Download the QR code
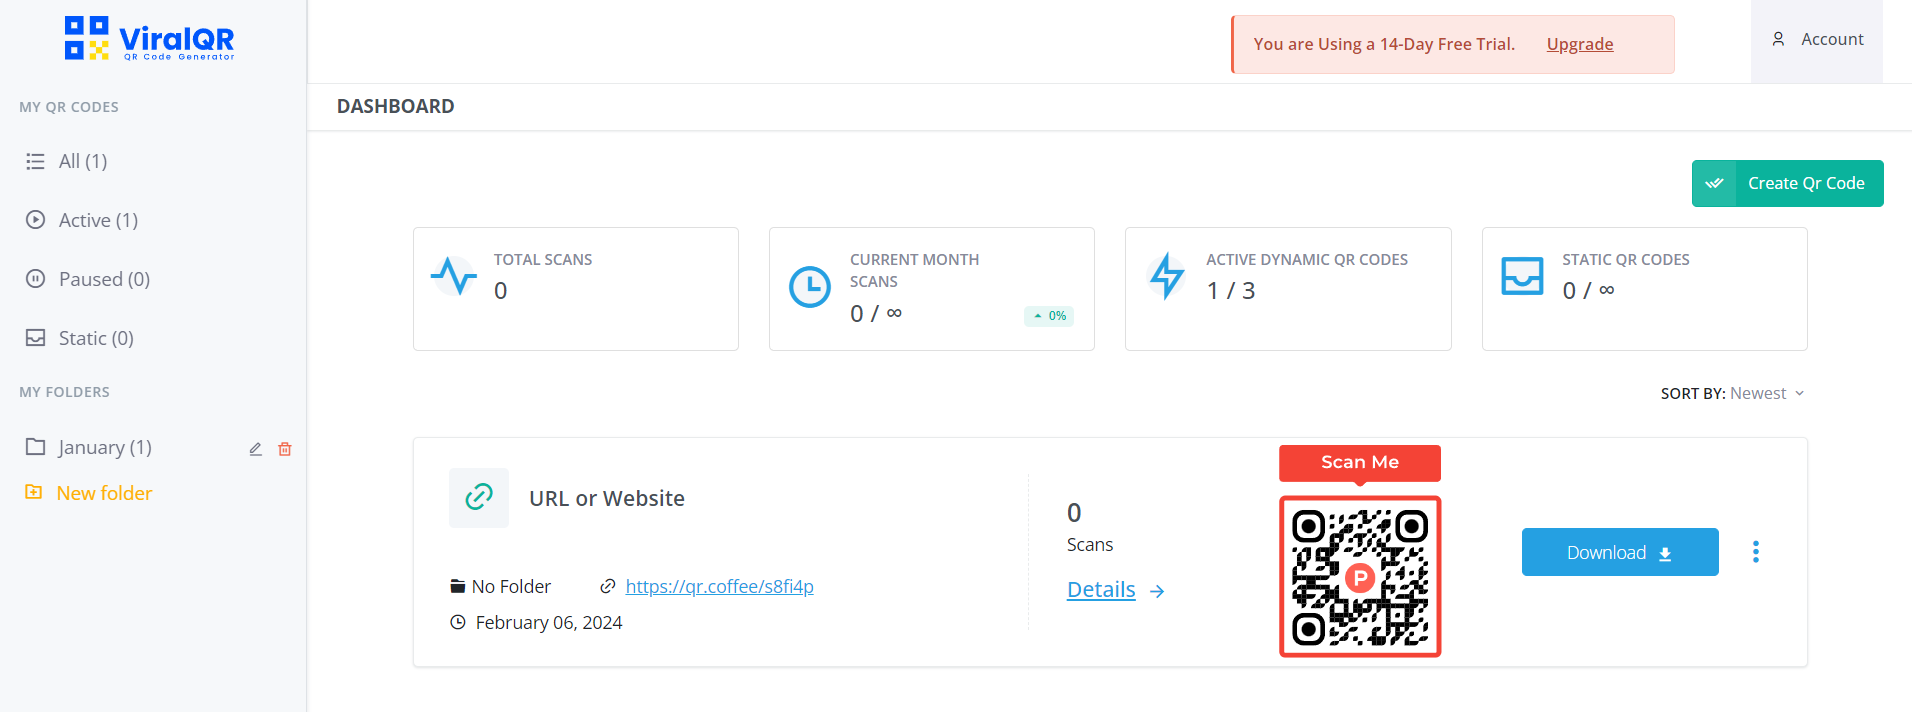1912x712 pixels. pyautogui.click(x=1620, y=552)
